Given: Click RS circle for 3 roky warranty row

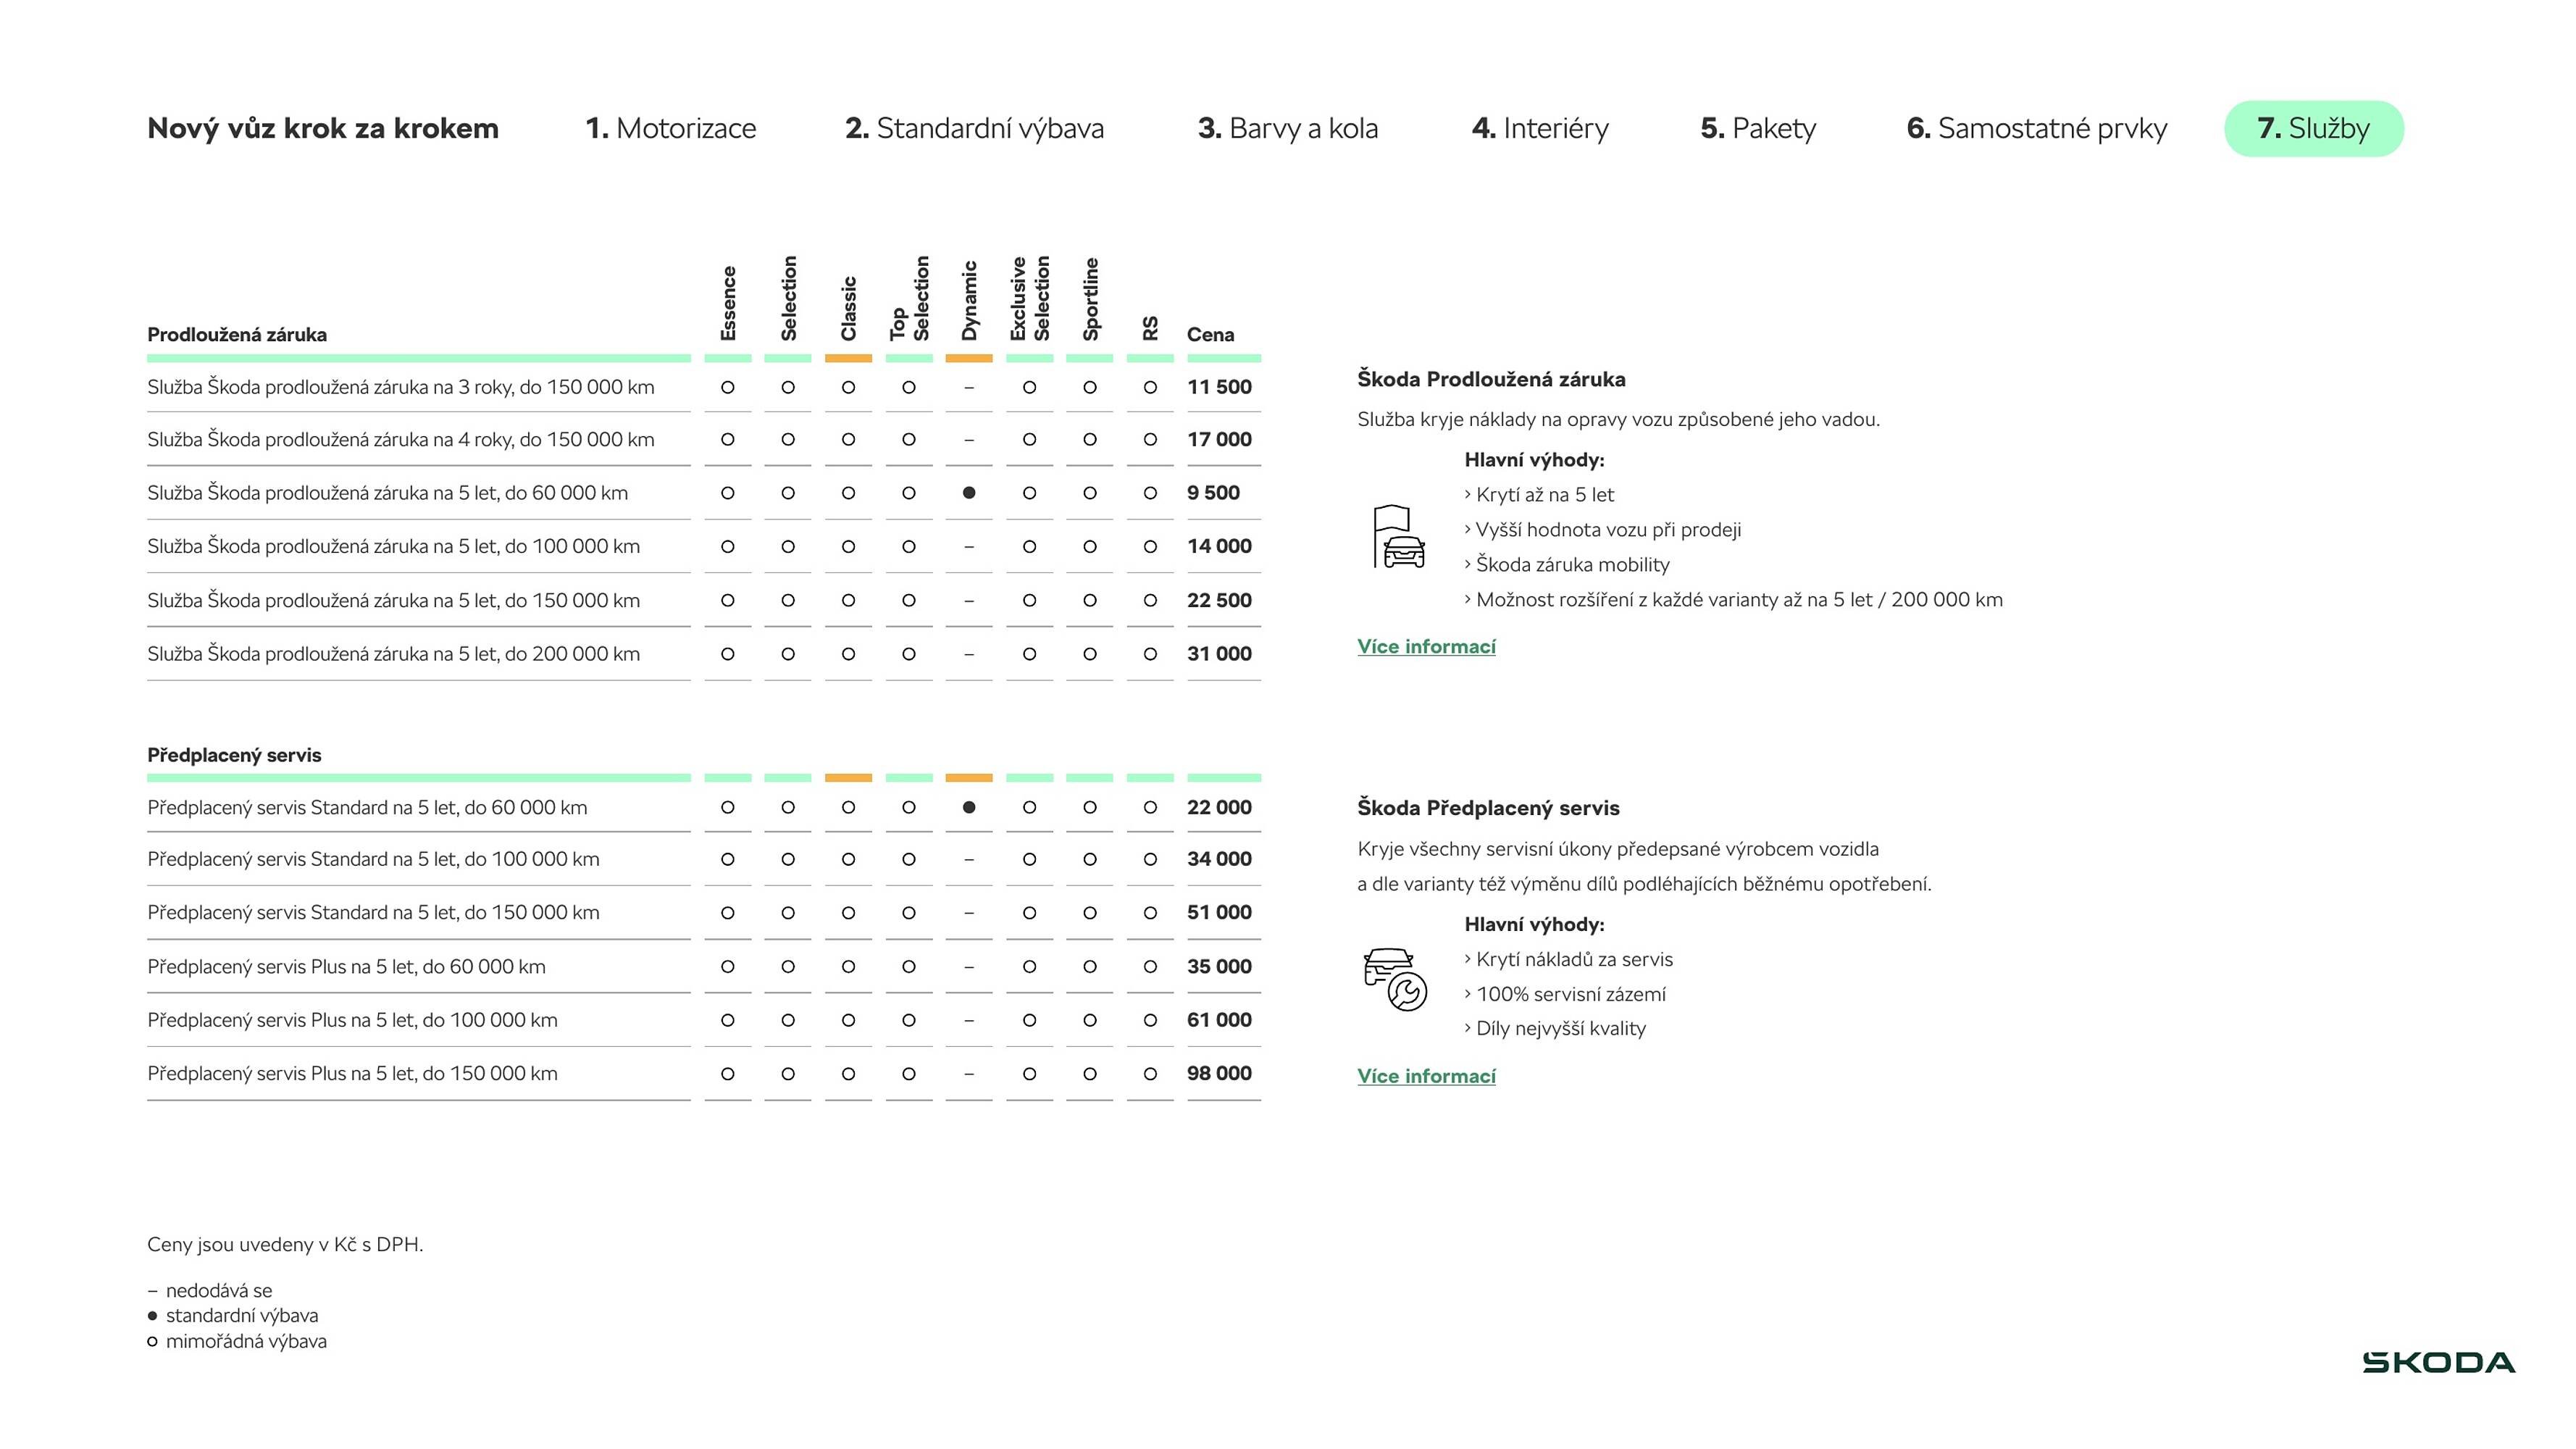Looking at the screenshot, I should coord(1150,387).
